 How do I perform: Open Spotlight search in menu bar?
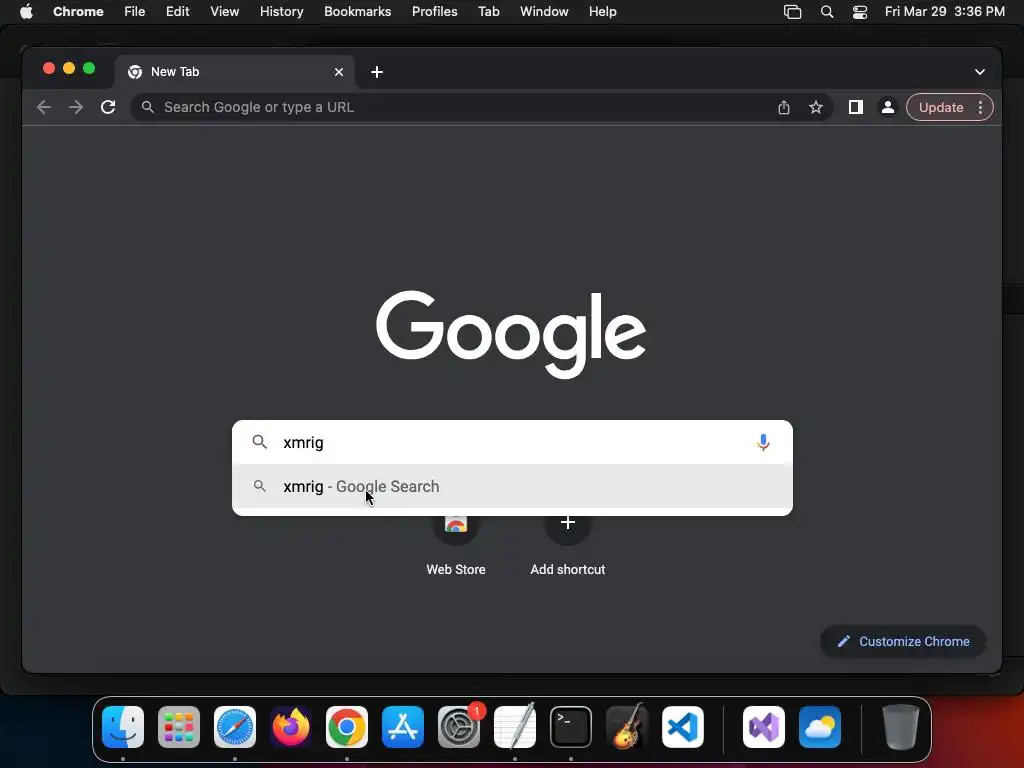tap(827, 12)
